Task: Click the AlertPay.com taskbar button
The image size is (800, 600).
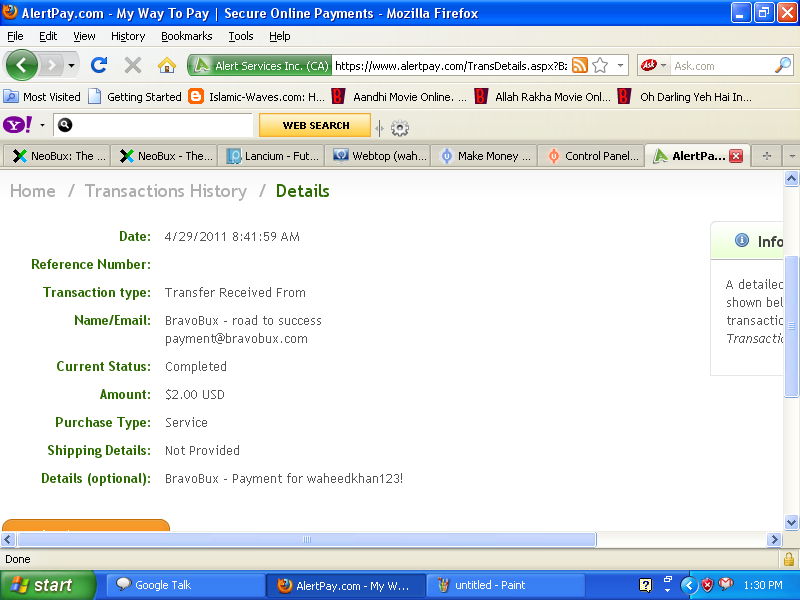Action: [345, 585]
